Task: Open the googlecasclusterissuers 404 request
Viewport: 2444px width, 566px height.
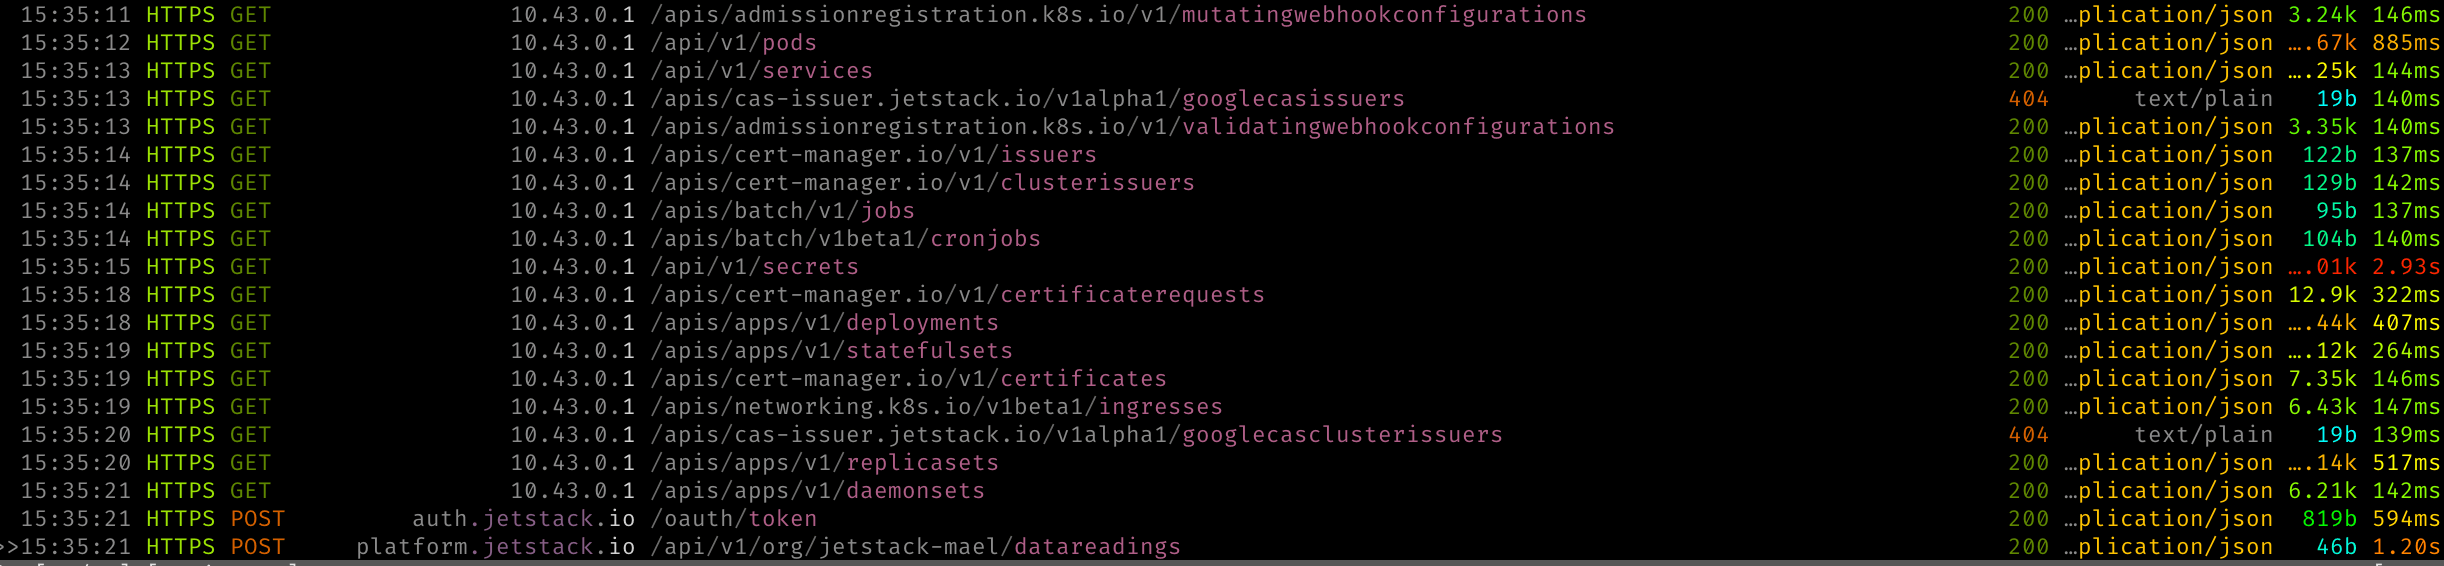Action: 1222,435
